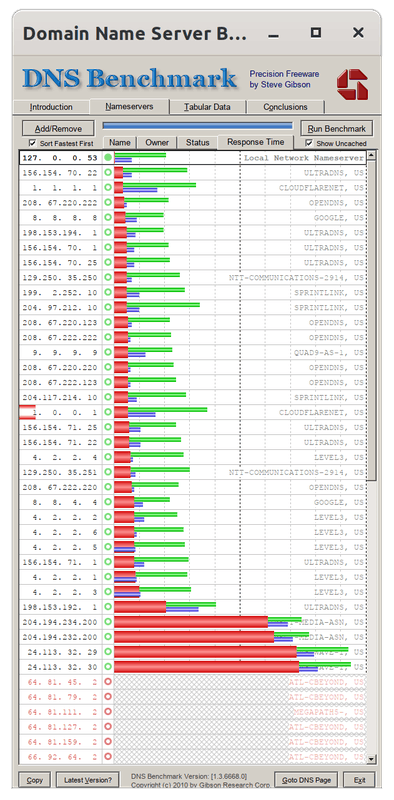Click the Add/Remove button
Viewport: 394px width, 800px height.
point(58,129)
